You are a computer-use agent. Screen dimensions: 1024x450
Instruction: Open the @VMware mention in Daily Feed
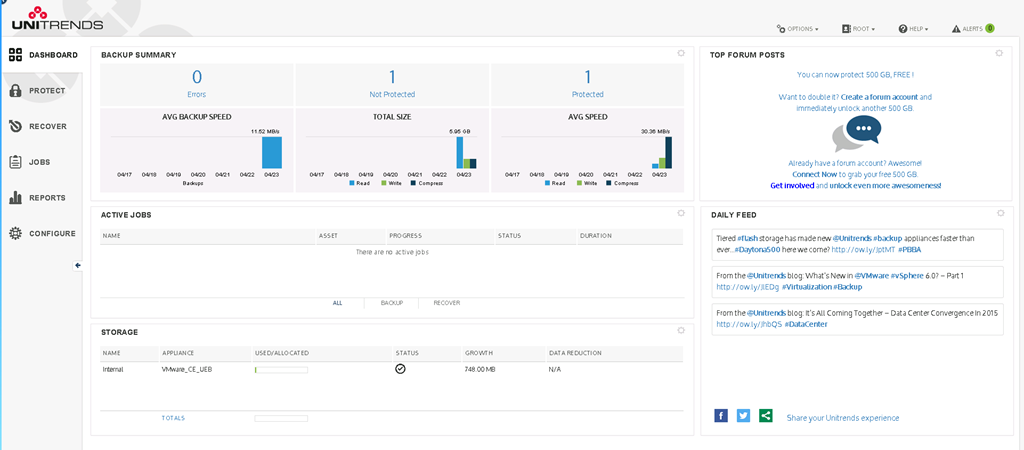pyautogui.click(x=871, y=276)
